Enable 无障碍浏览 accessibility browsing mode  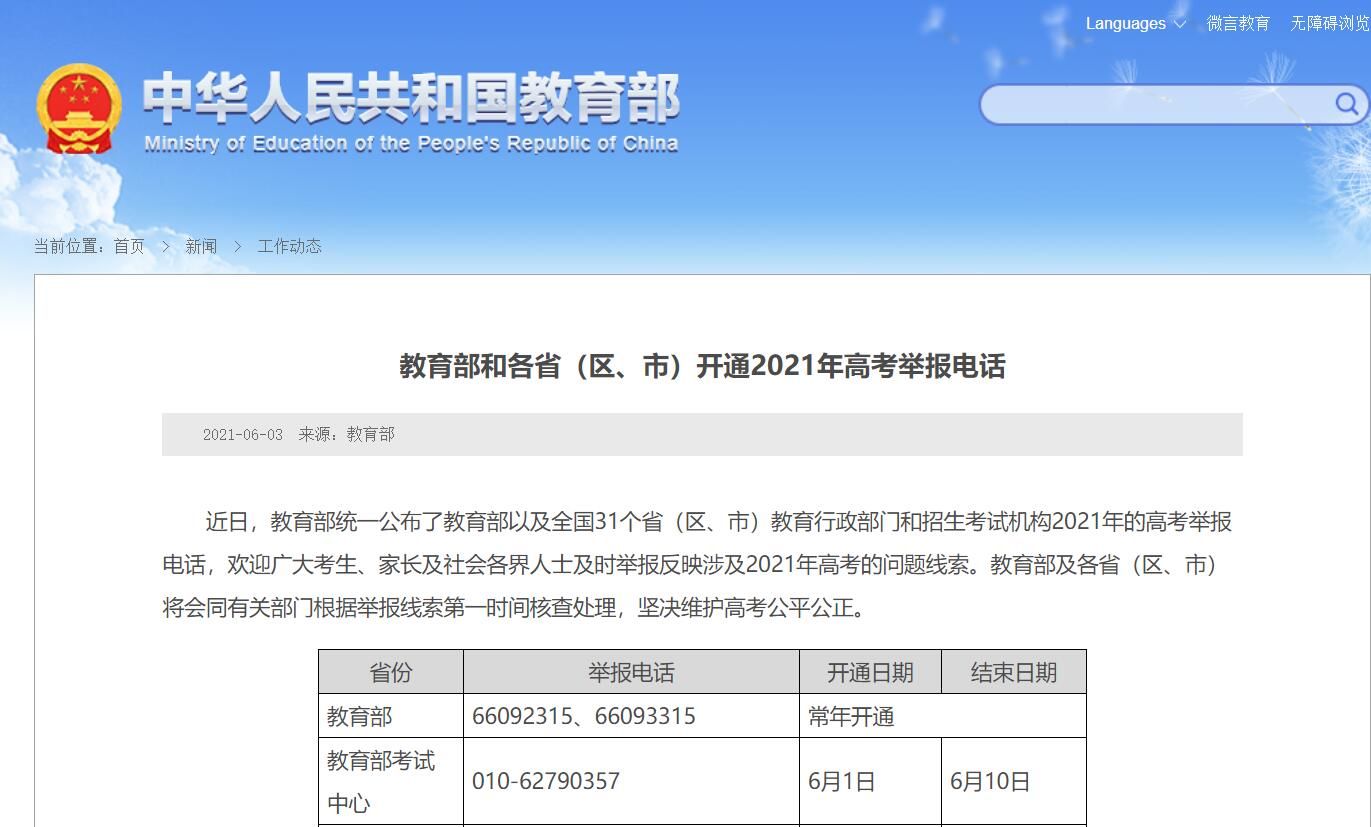(1329, 24)
